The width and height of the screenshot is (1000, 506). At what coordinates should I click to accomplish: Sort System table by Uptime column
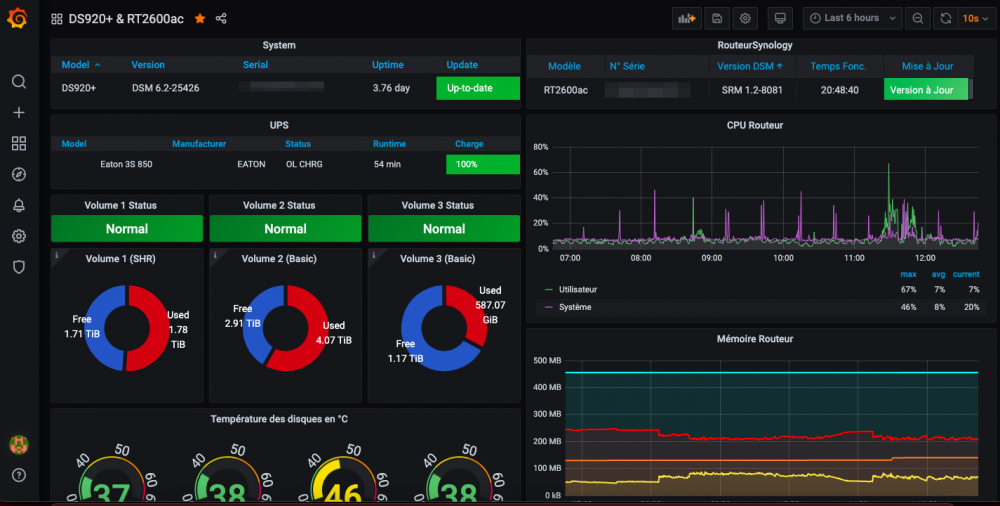(388, 65)
